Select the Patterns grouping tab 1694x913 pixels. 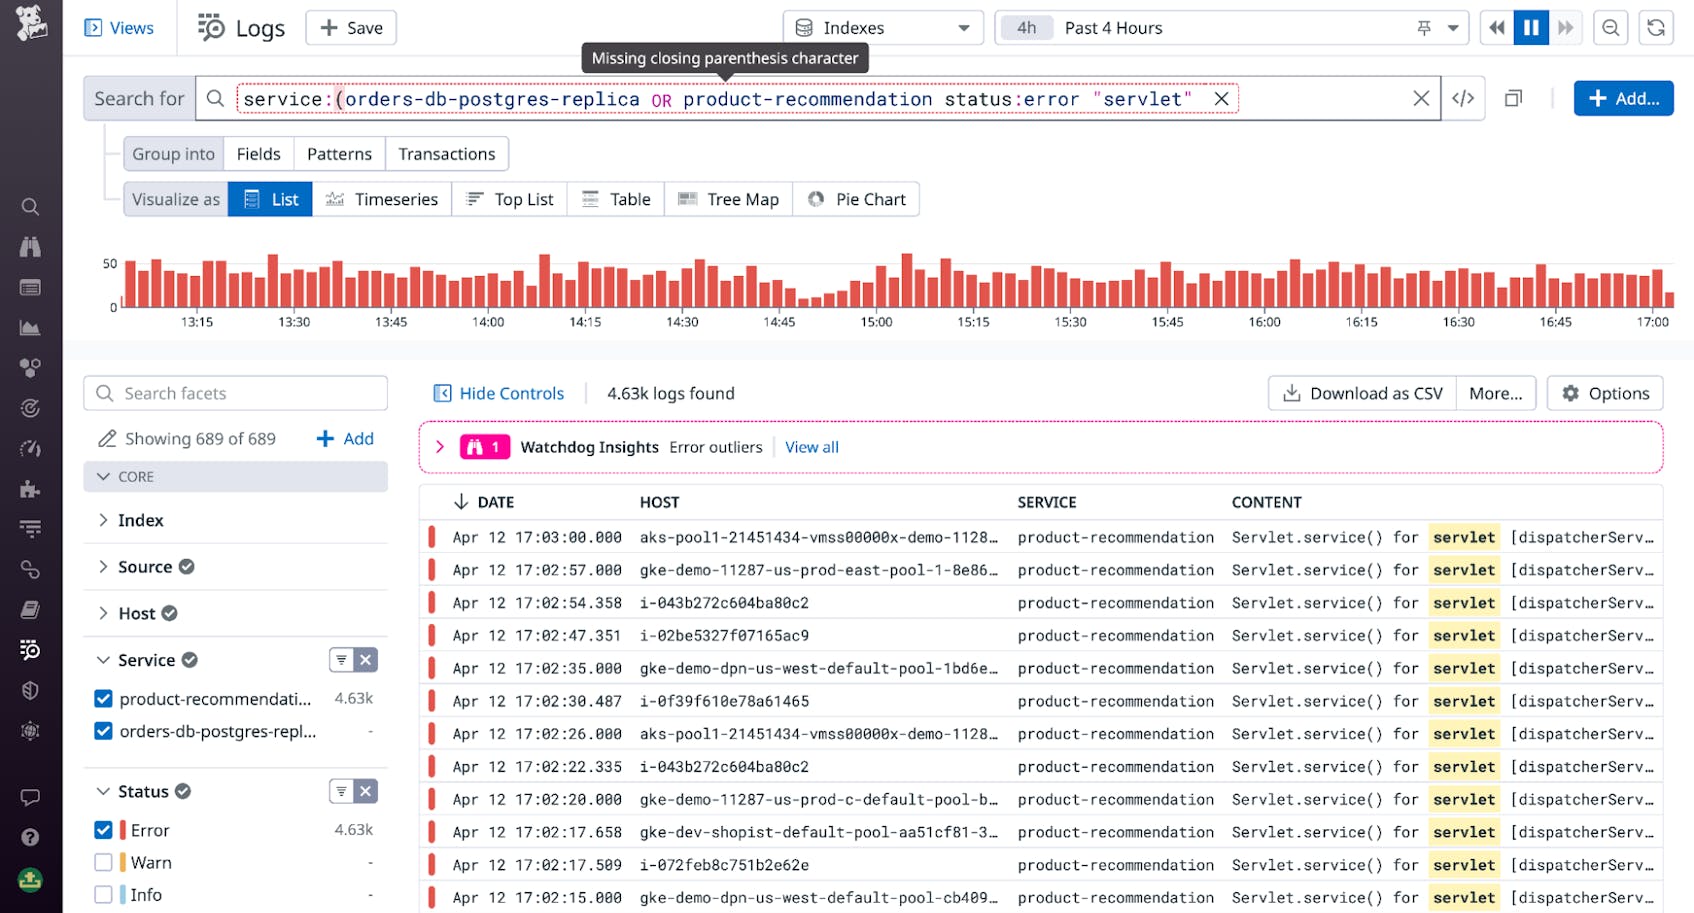339,153
